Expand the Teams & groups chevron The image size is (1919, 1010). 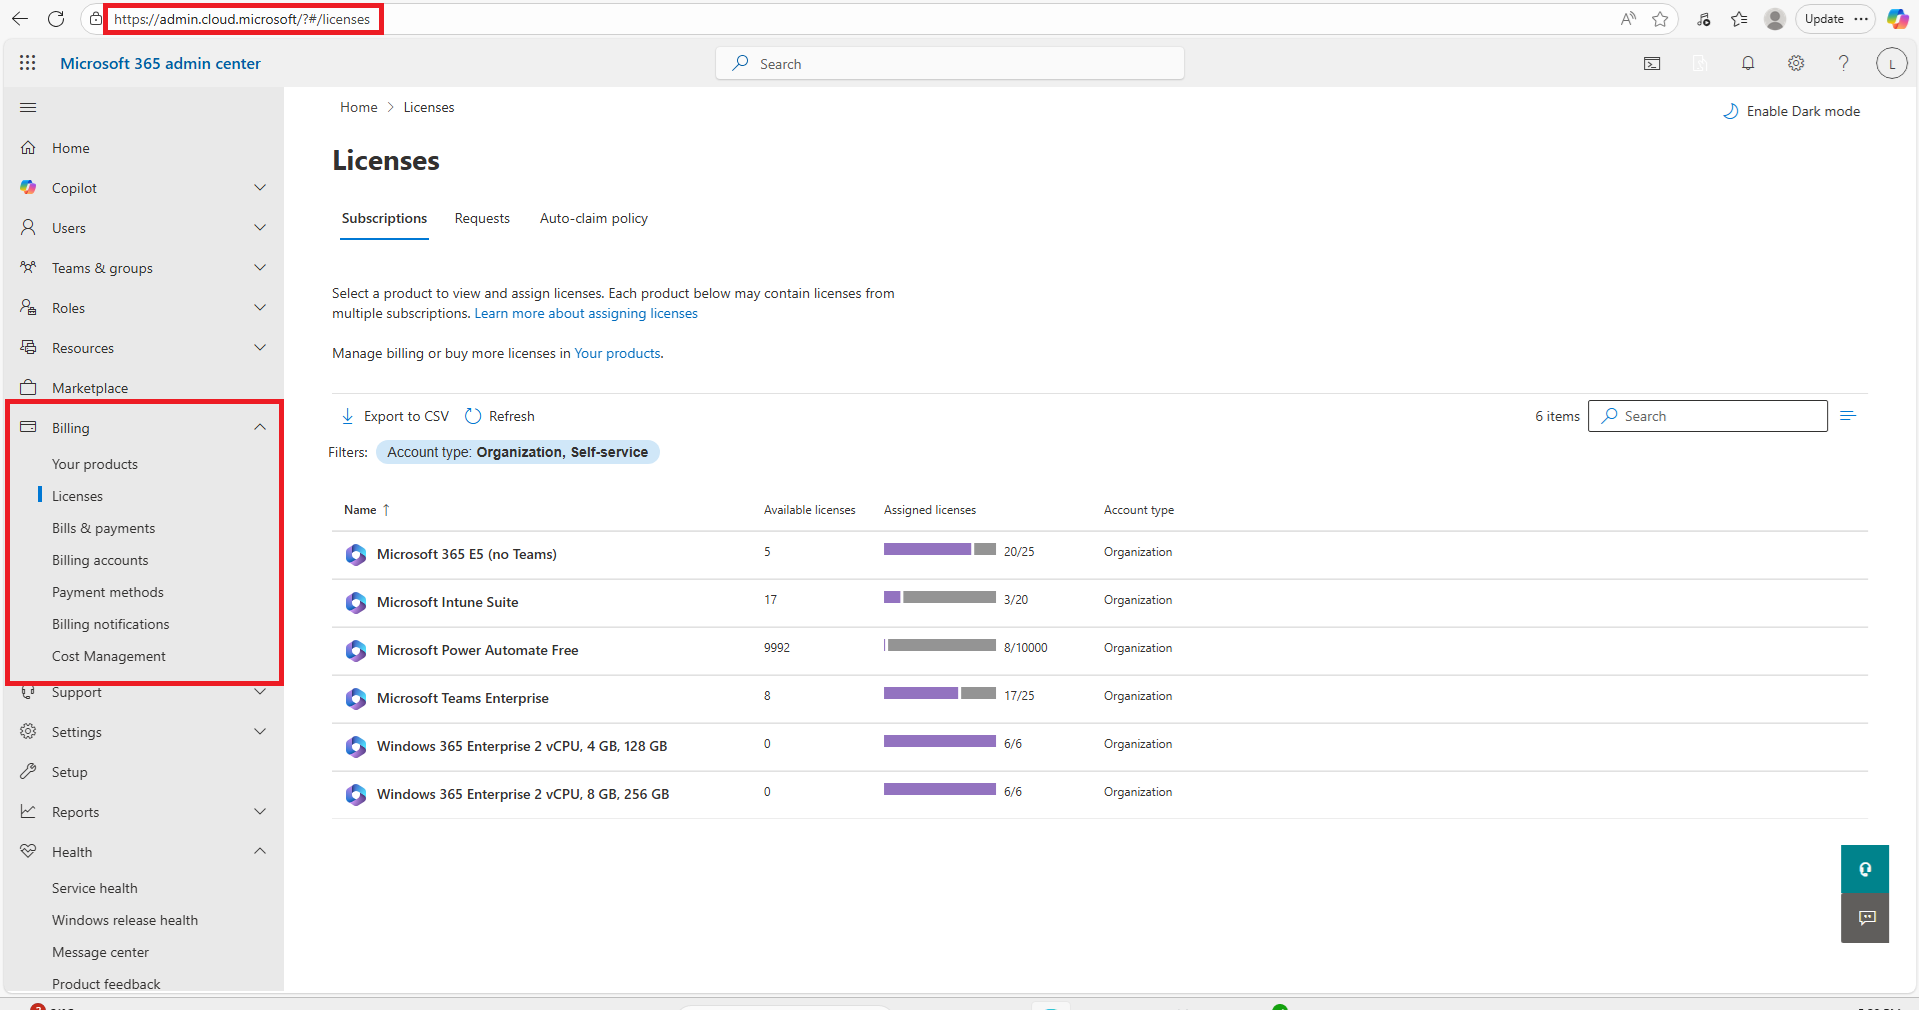click(x=260, y=268)
